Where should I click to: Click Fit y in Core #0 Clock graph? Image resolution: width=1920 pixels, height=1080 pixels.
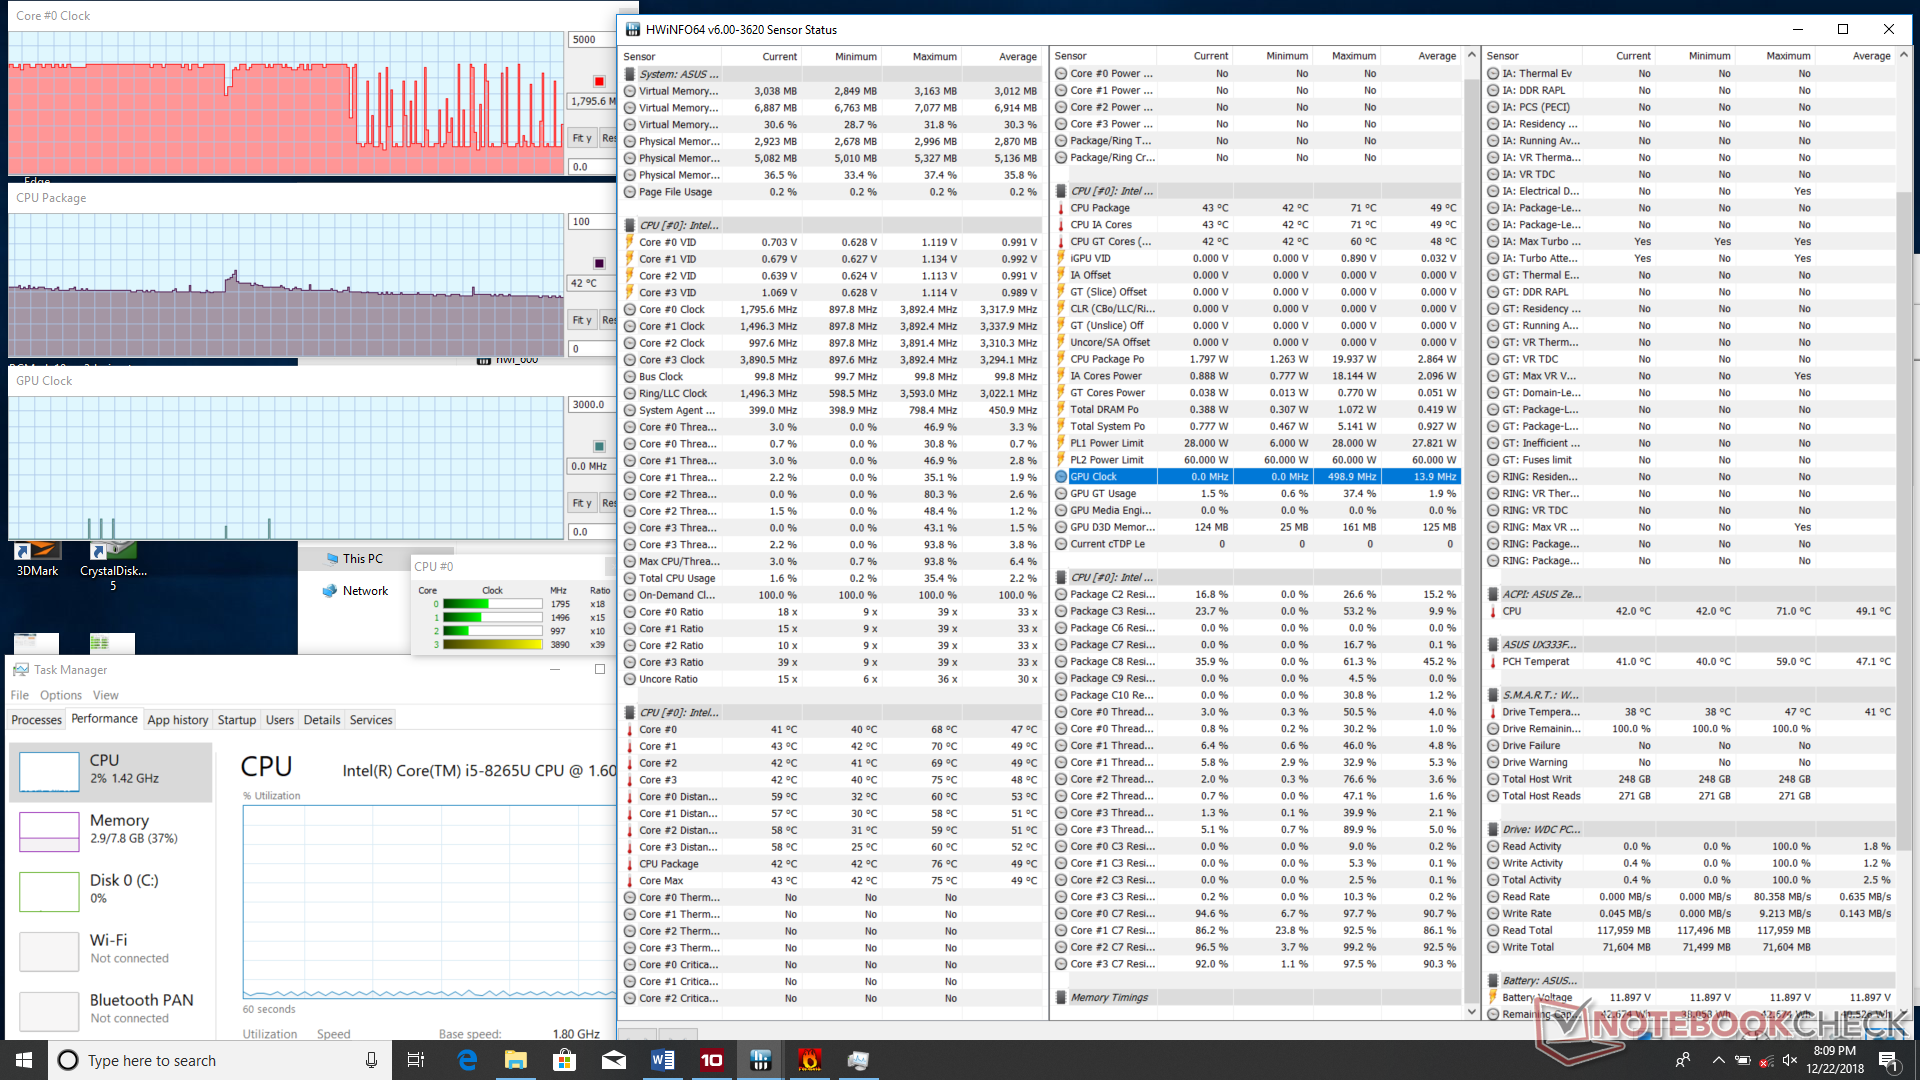(x=582, y=138)
